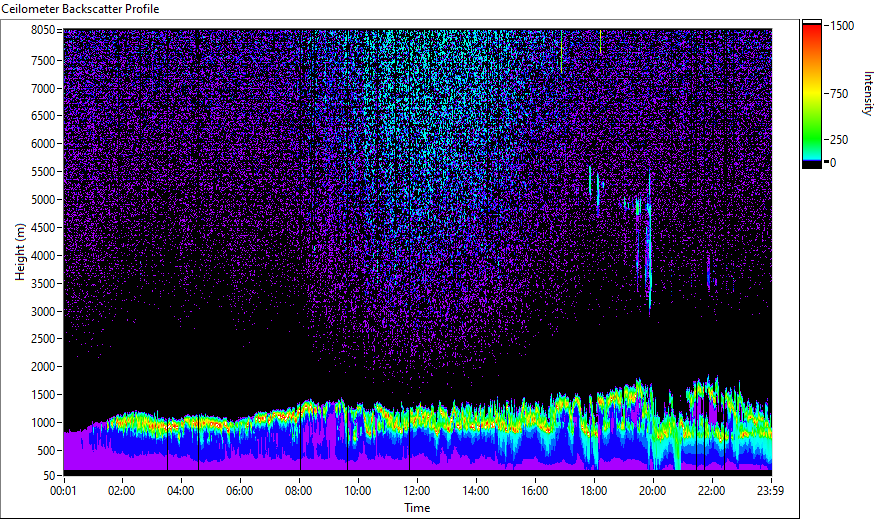Click the 7000 height tick label

point(43,88)
